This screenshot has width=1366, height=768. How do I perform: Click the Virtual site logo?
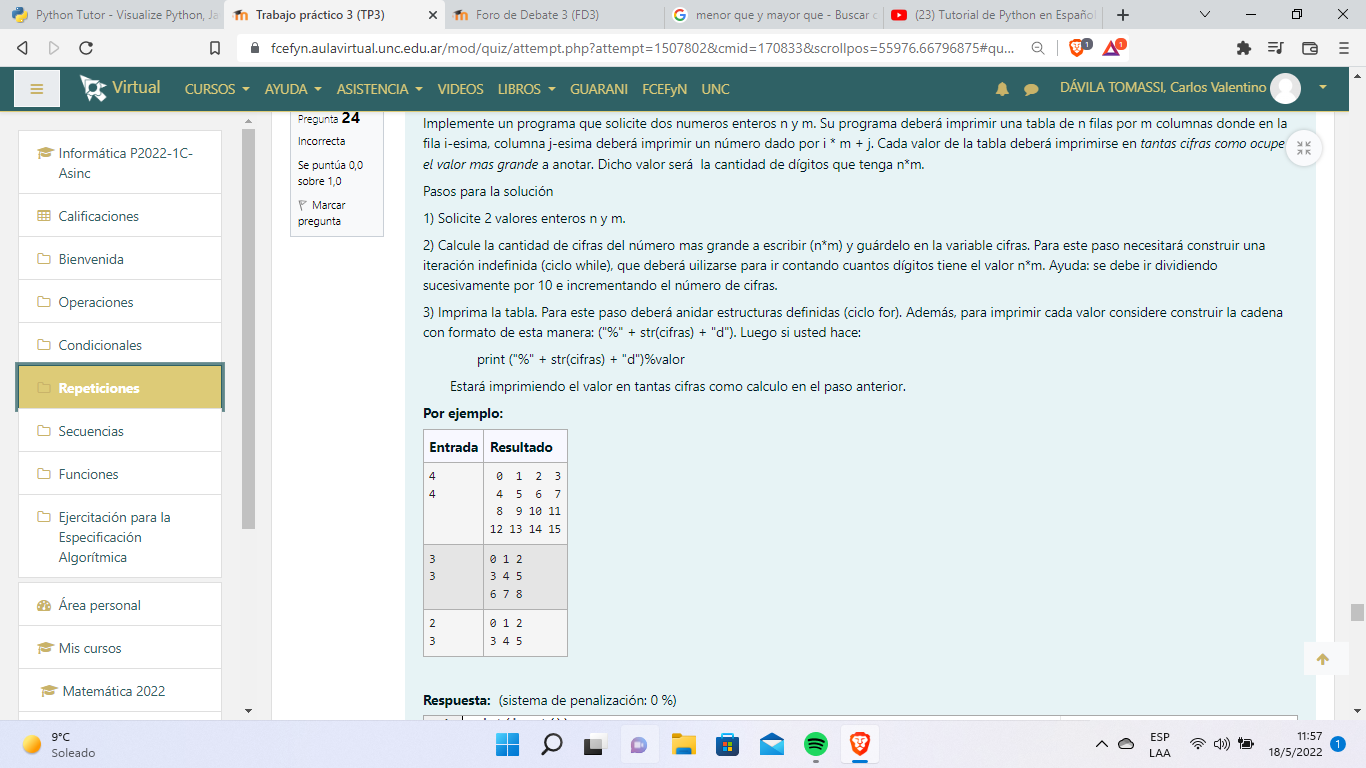pyautogui.click(x=120, y=88)
